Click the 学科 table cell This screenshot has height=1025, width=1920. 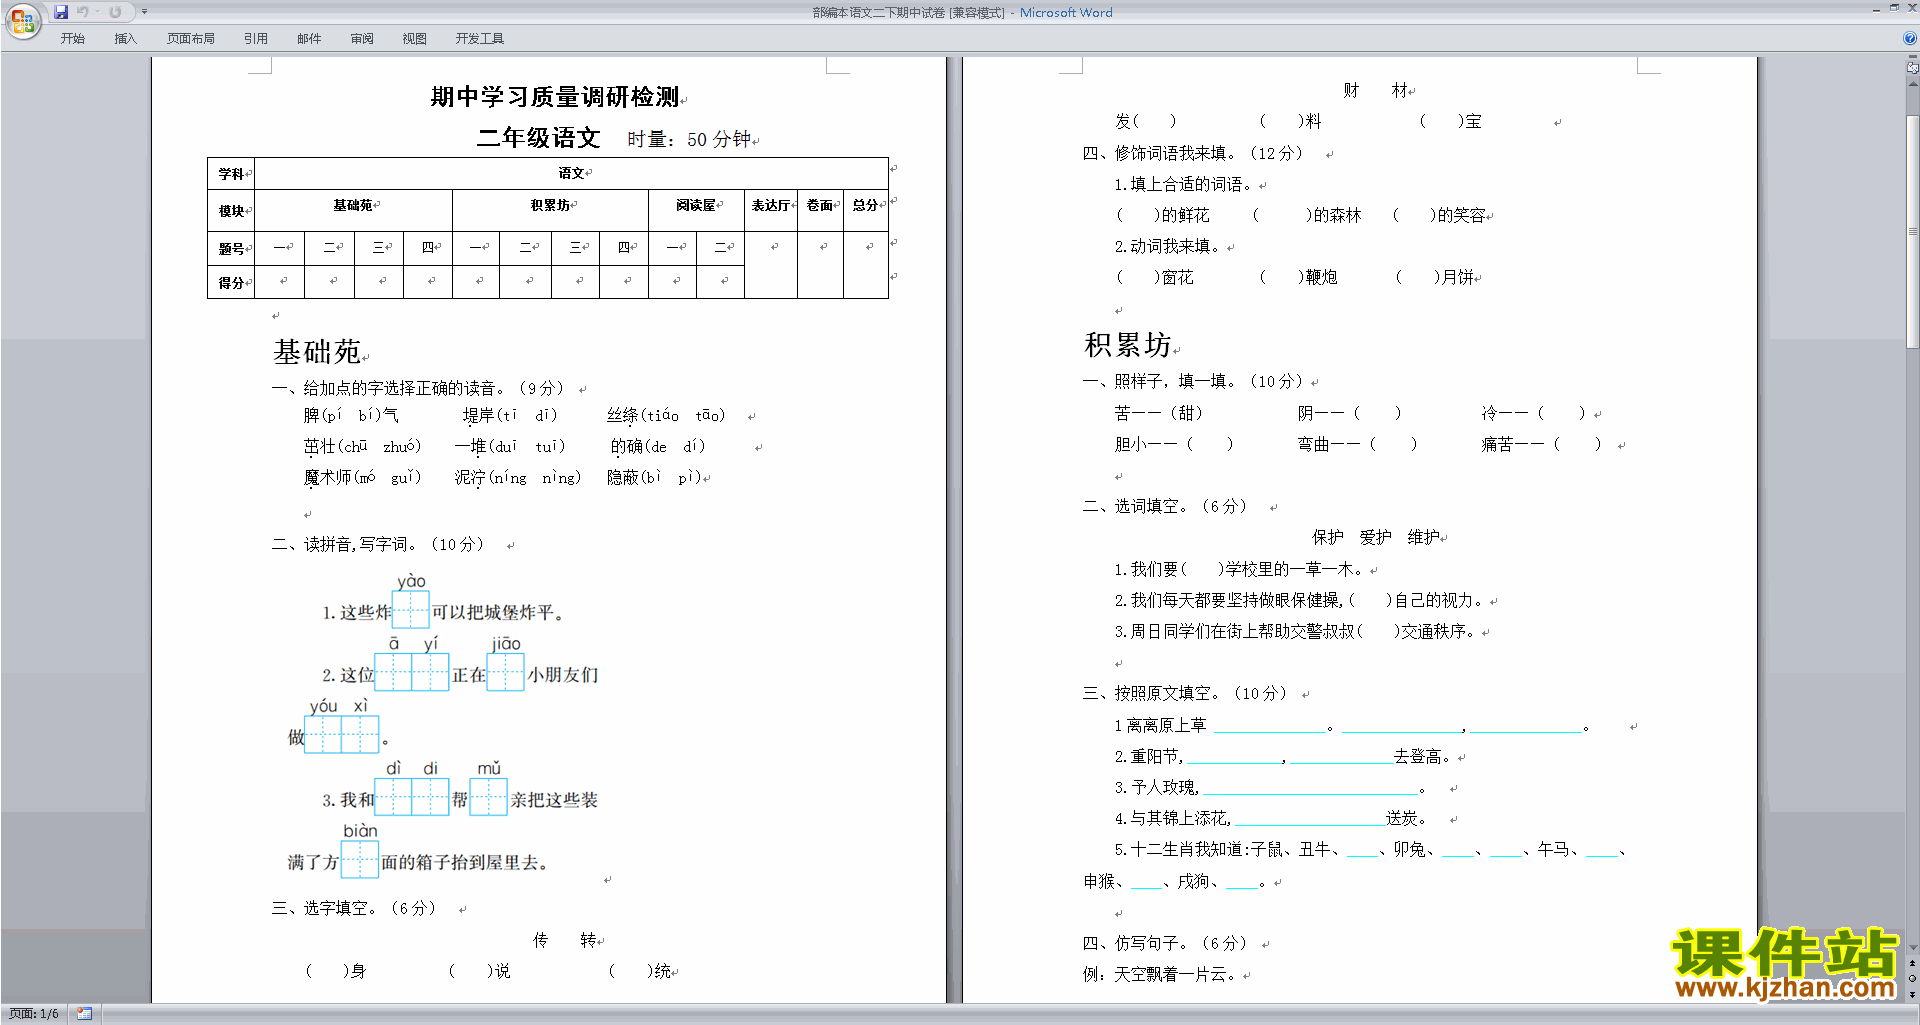(231, 174)
